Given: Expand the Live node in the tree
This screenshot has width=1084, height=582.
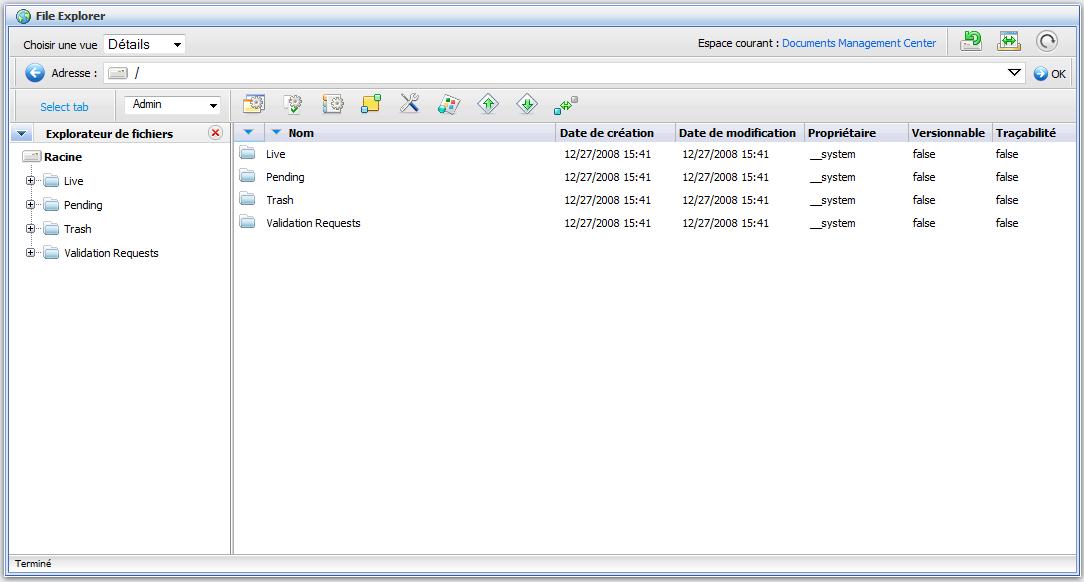Looking at the screenshot, I should (x=30, y=180).
